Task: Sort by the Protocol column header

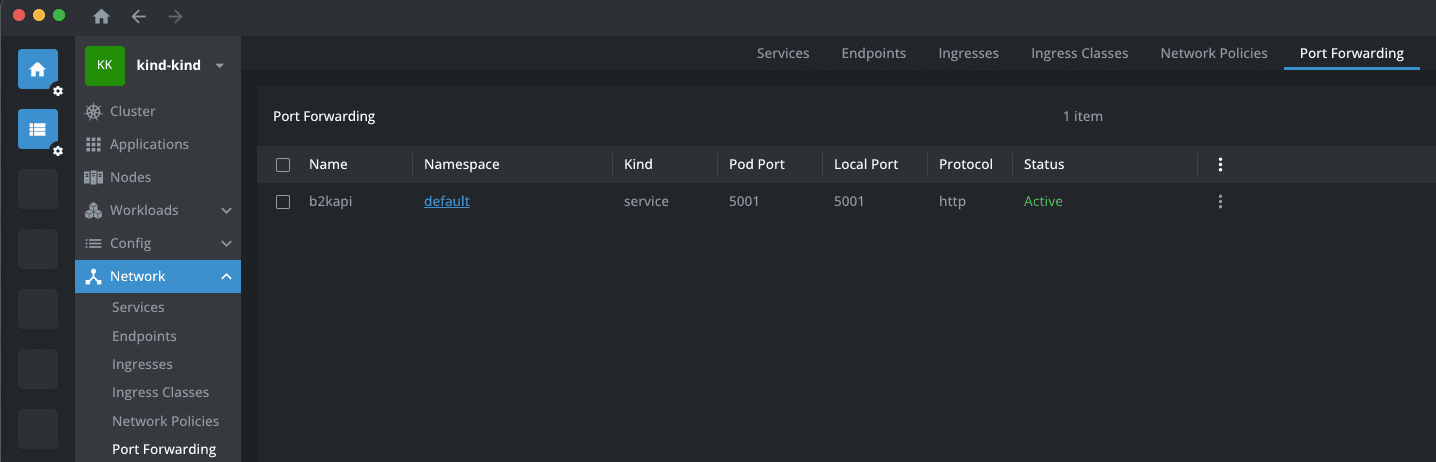Action: pos(966,164)
